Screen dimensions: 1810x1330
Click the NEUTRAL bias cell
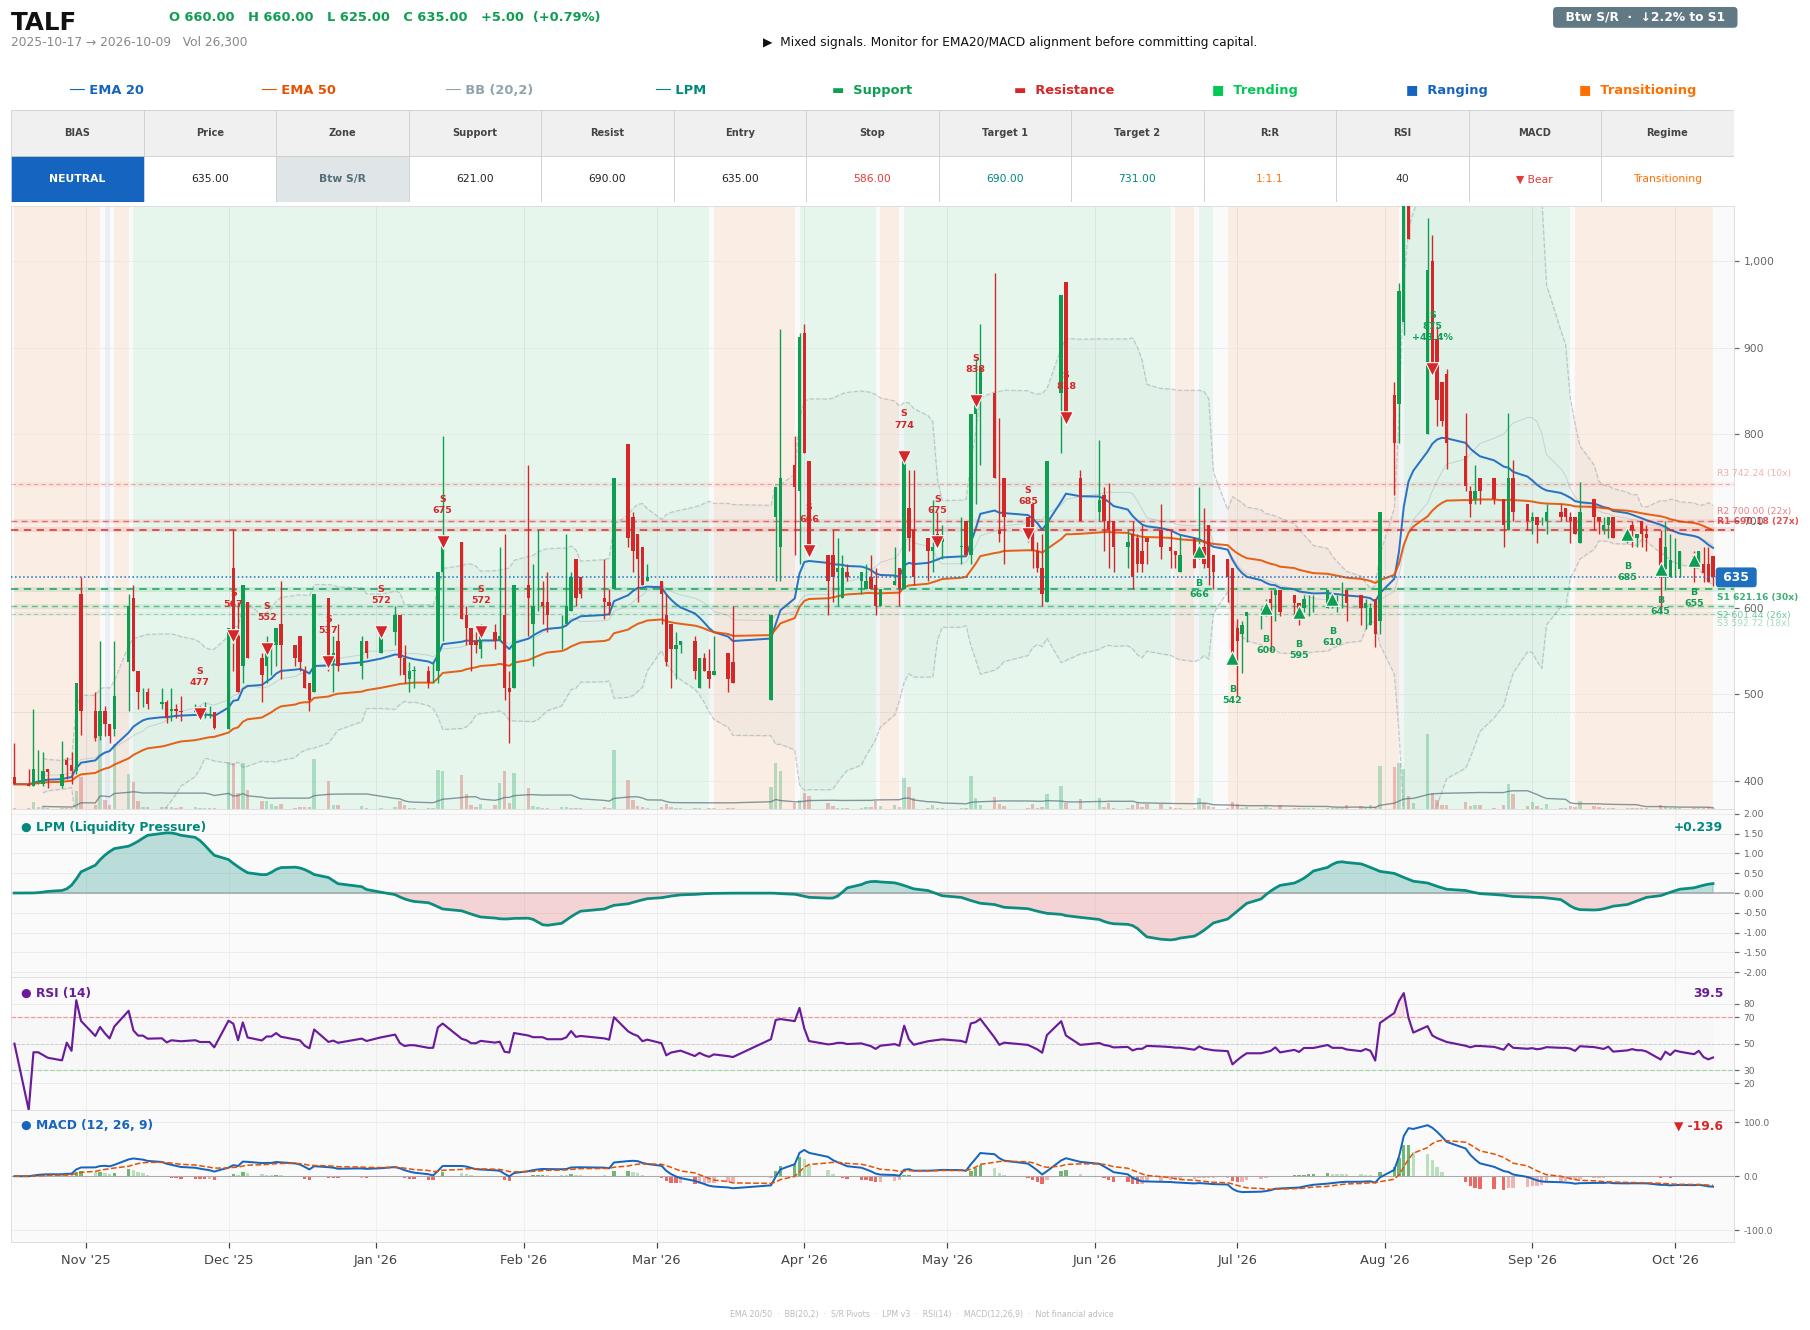pos(77,179)
